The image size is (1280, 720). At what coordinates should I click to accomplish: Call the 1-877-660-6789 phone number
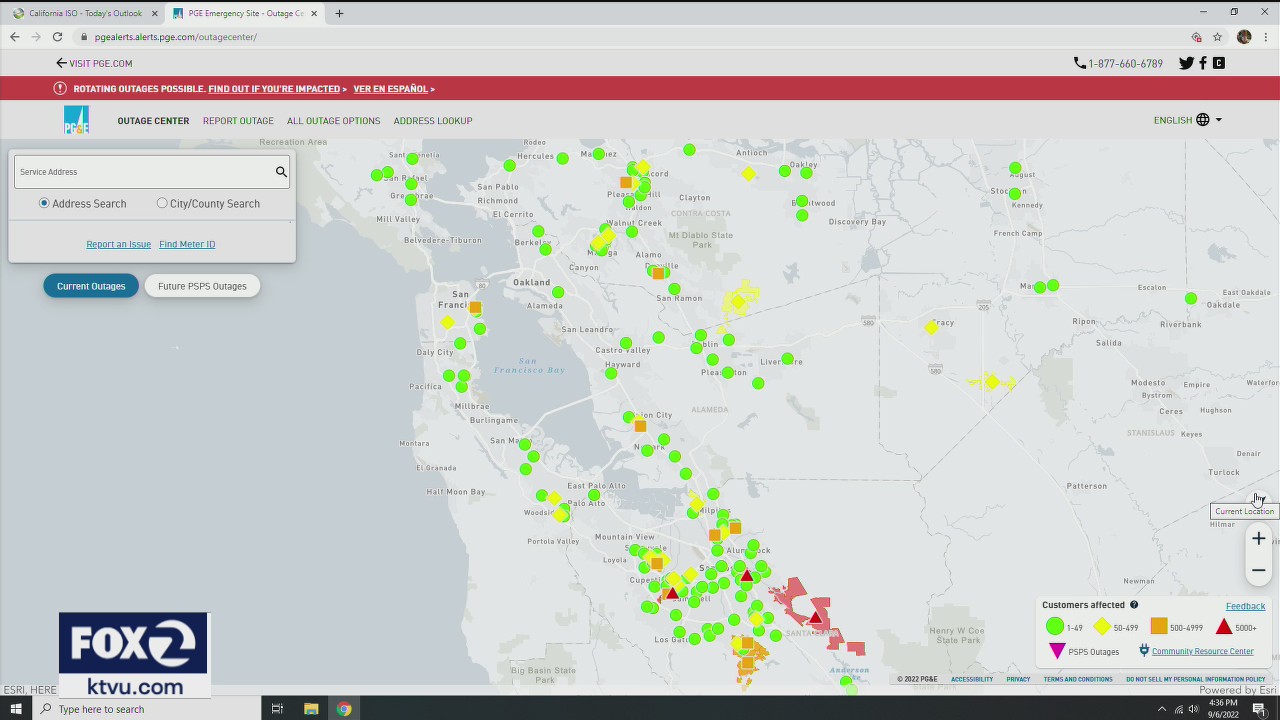(1118, 63)
